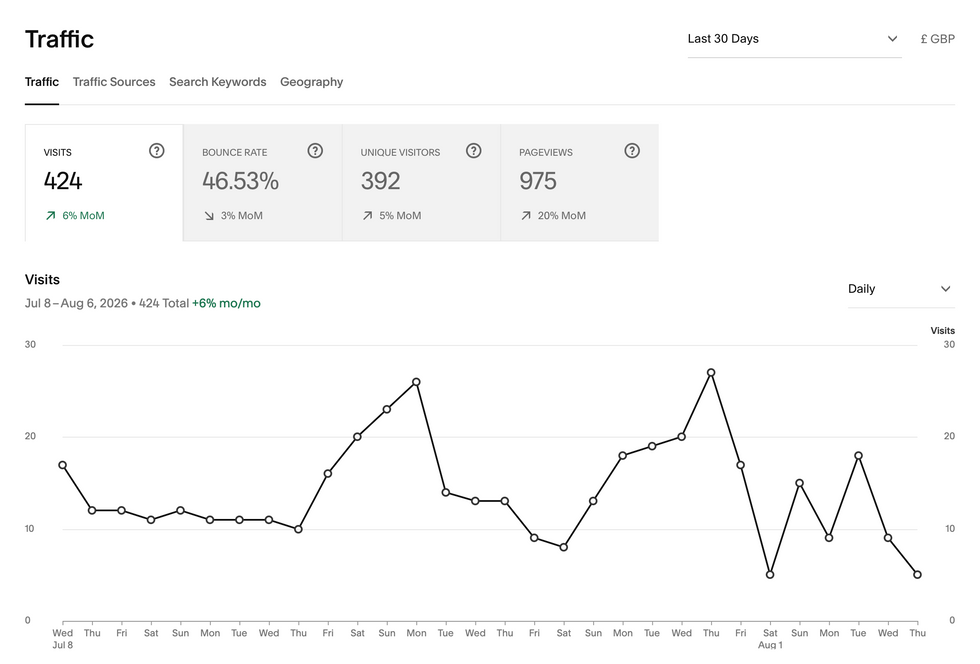Select the Unique Visitors 392 card
Screen dimensions: 980x664
pos(421,183)
